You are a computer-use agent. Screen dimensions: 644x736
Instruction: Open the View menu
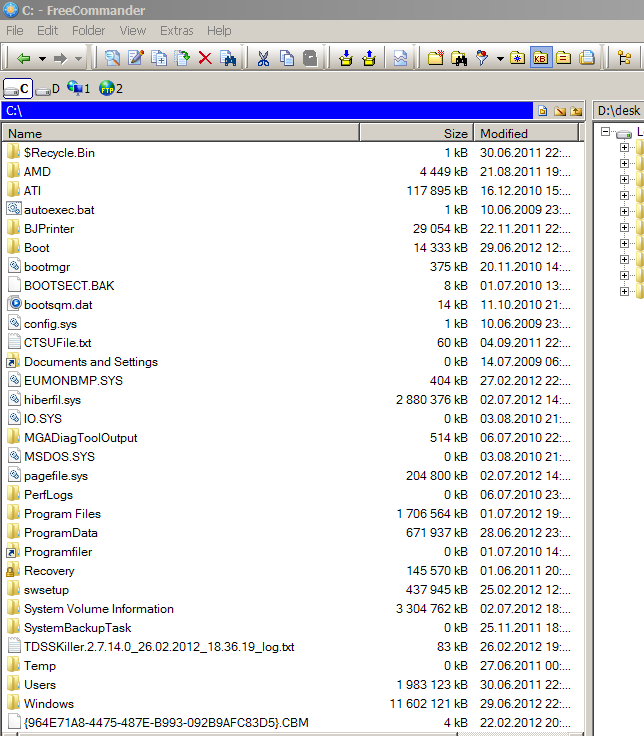(x=133, y=31)
